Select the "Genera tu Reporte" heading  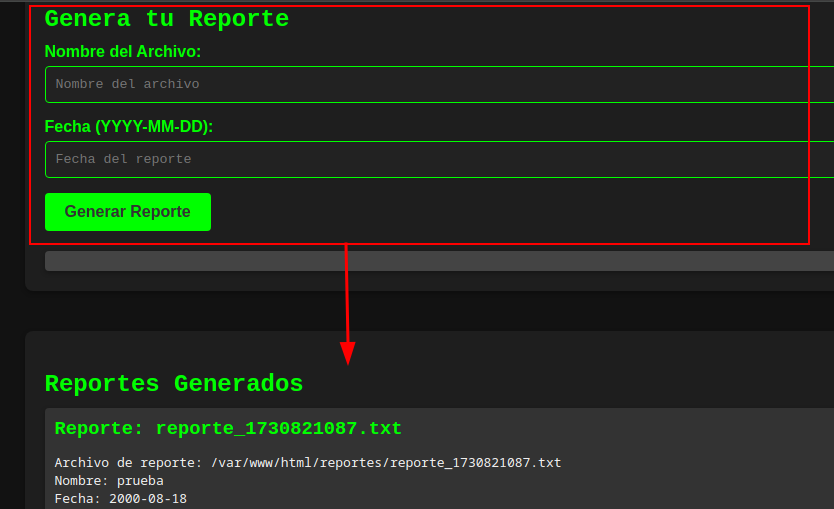[167, 19]
